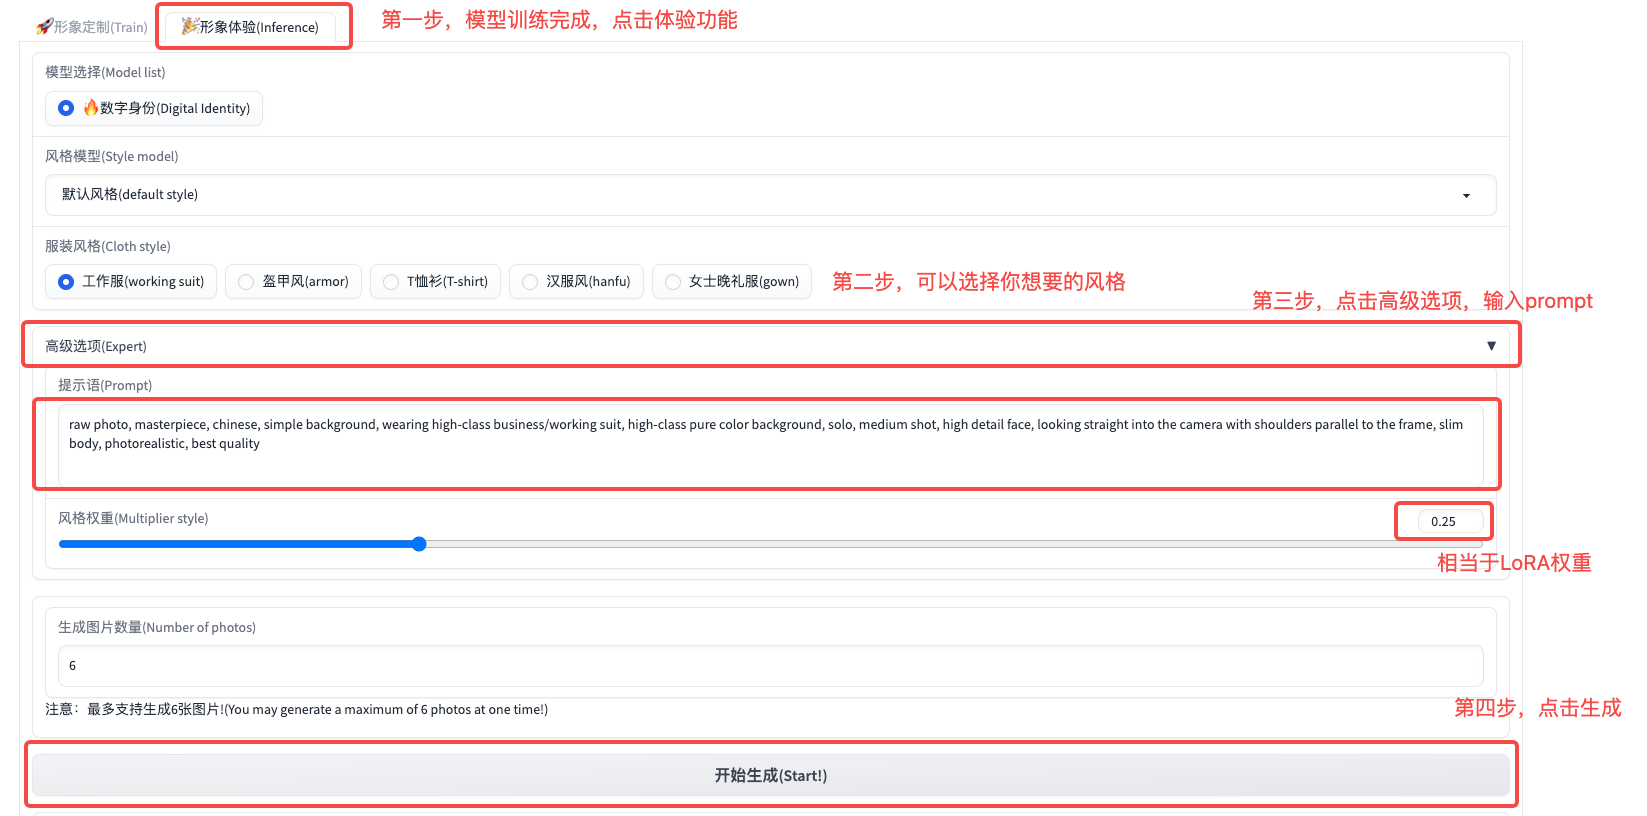Image resolution: width=1647 pixels, height=816 pixels.
Task: Click the Multiplier style slider handle
Action: click(x=419, y=544)
